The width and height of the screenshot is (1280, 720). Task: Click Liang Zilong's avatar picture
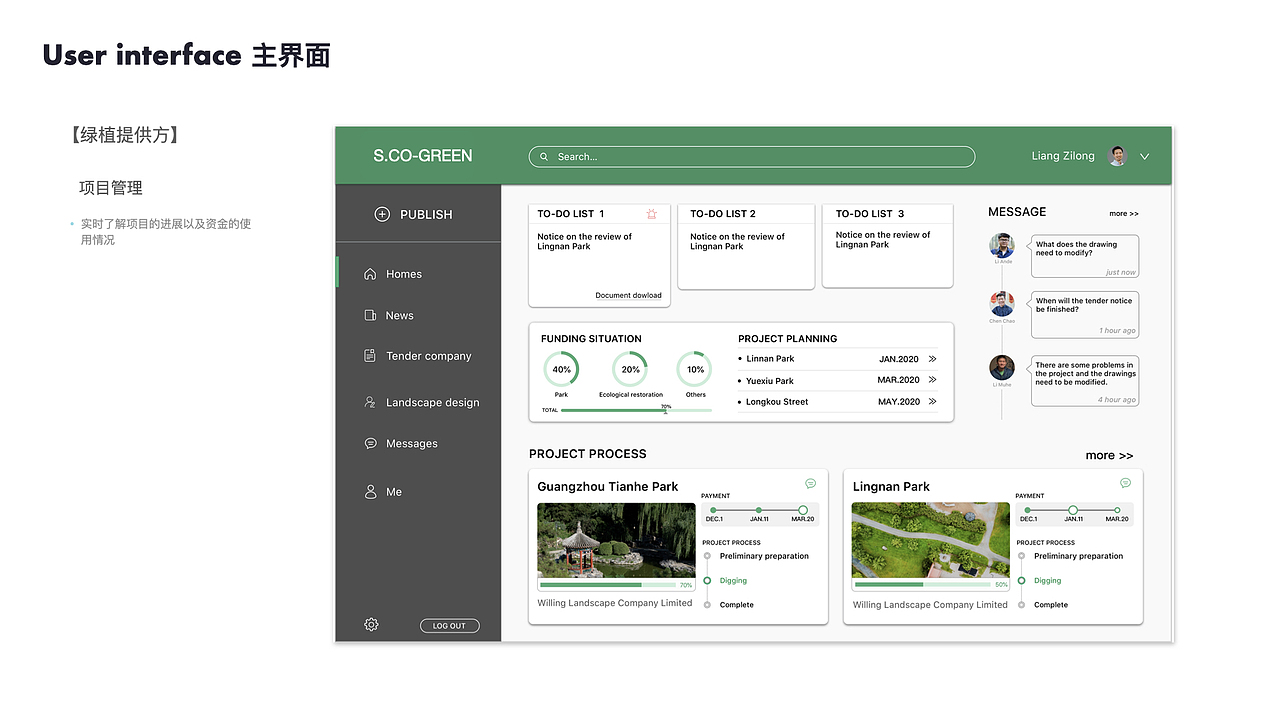1118,156
